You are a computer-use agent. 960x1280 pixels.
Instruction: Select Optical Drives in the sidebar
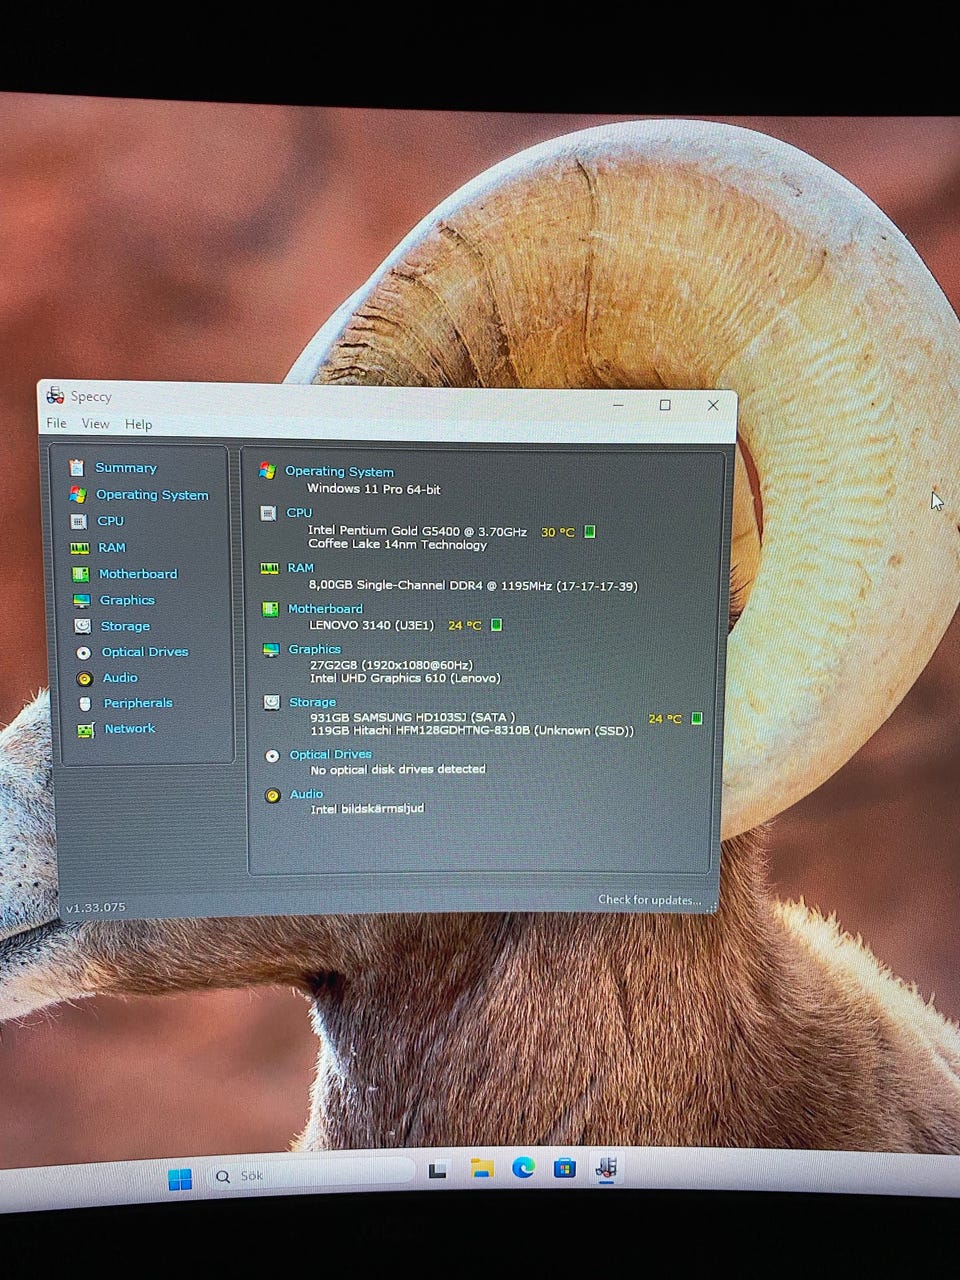pyautogui.click(x=145, y=652)
